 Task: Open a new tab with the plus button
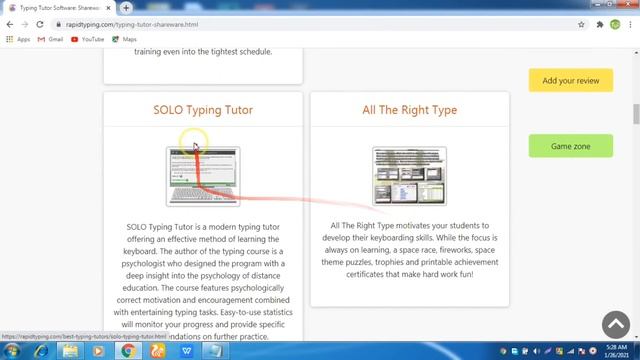[126, 8]
